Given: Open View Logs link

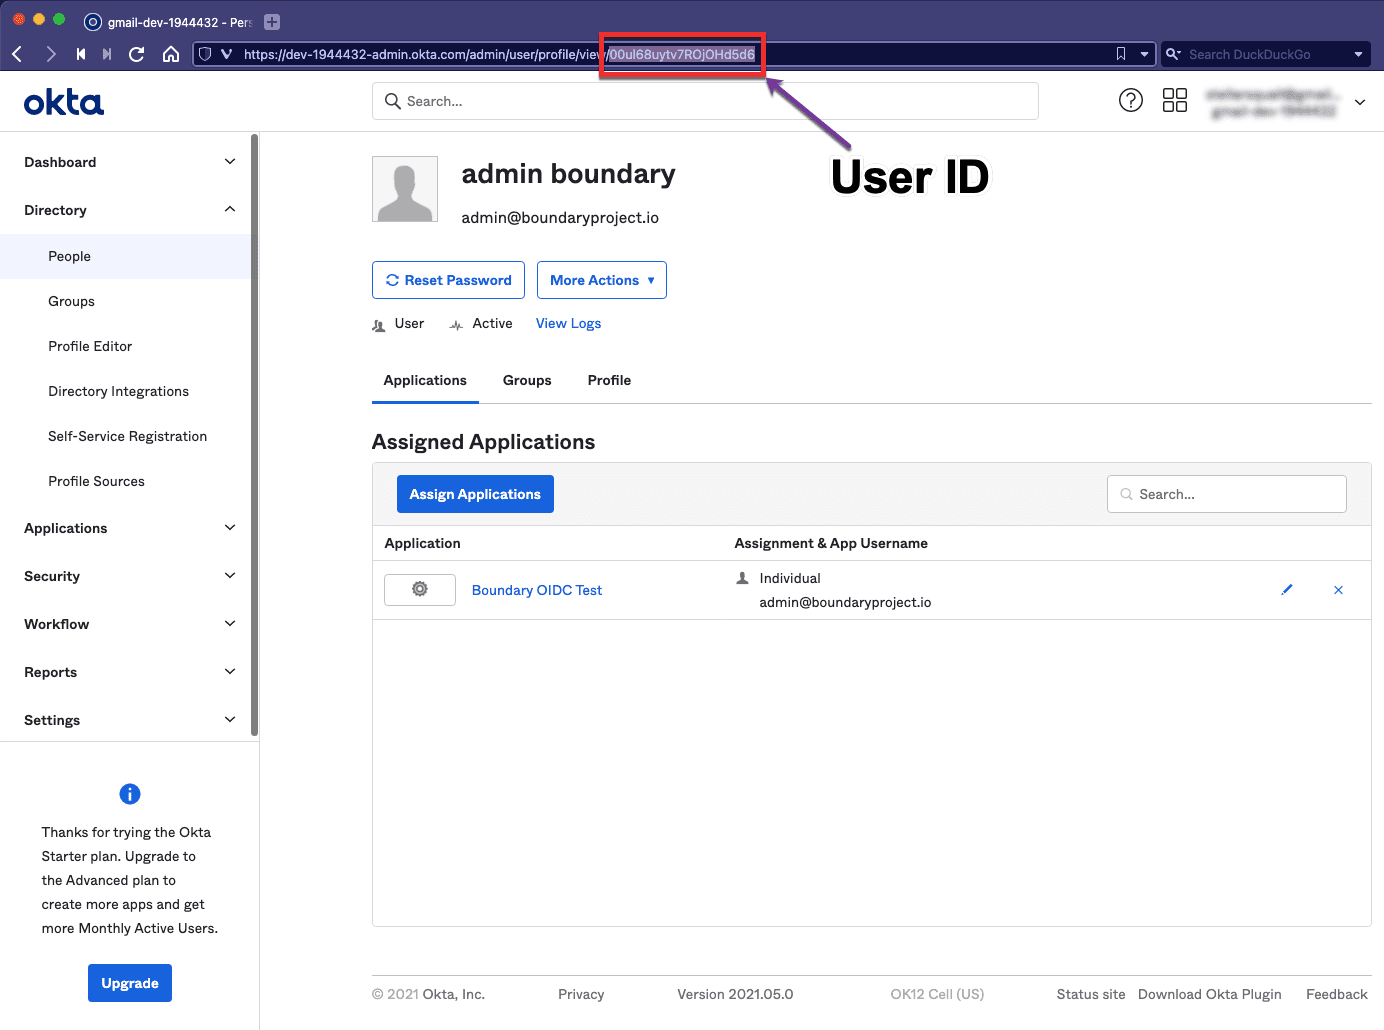Looking at the screenshot, I should 568,323.
